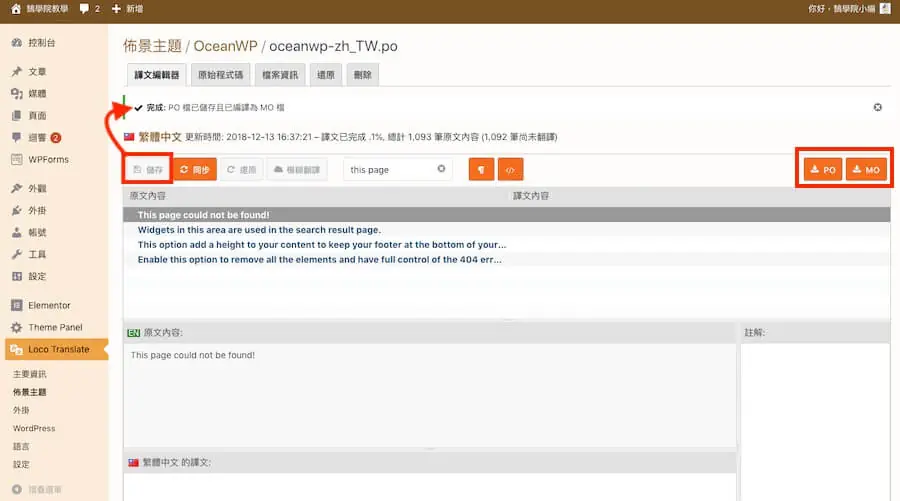
Task: Switch to the 檔案資訊 tab
Action: point(280,75)
